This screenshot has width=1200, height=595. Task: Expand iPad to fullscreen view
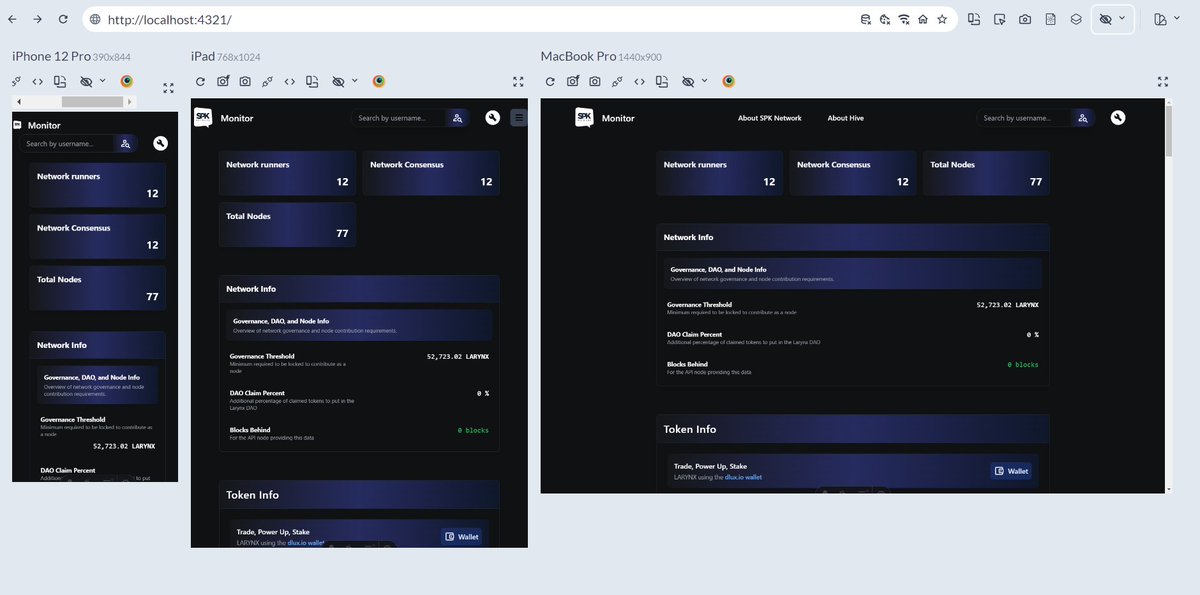coord(518,81)
